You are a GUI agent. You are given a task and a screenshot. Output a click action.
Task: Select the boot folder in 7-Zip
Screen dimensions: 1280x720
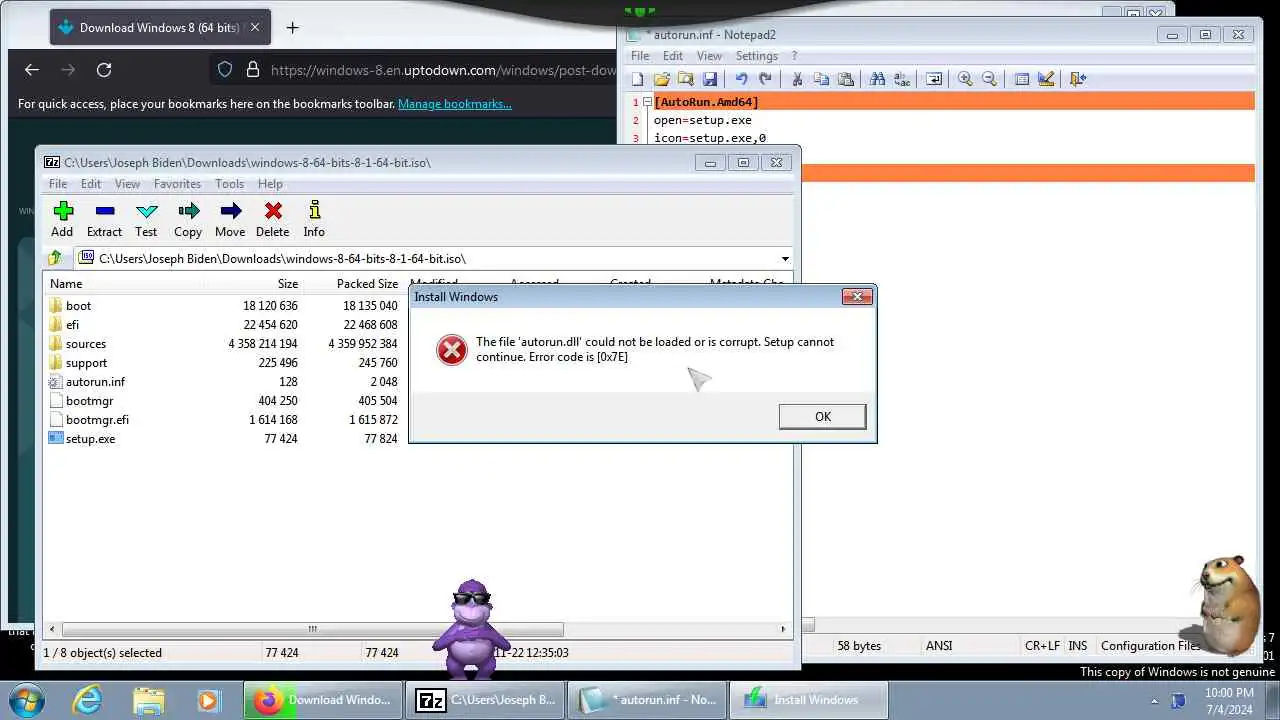(78, 306)
